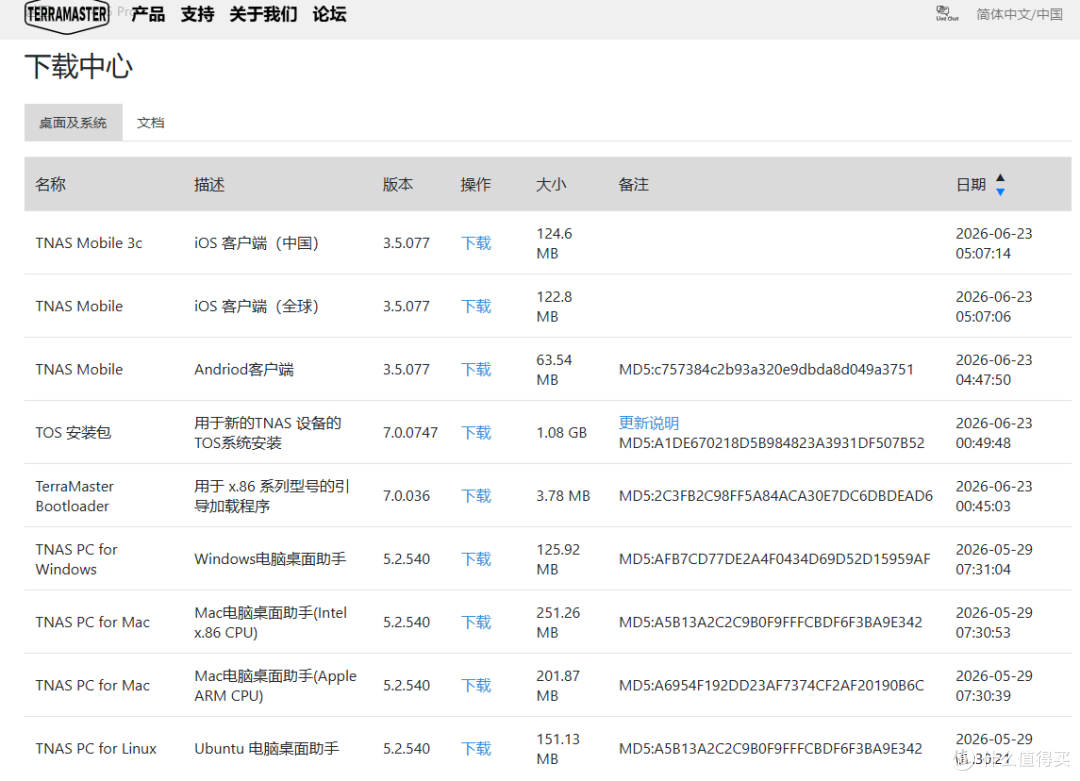Select the Ubuntu 电脑桌面助手 description

click(267, 749)
